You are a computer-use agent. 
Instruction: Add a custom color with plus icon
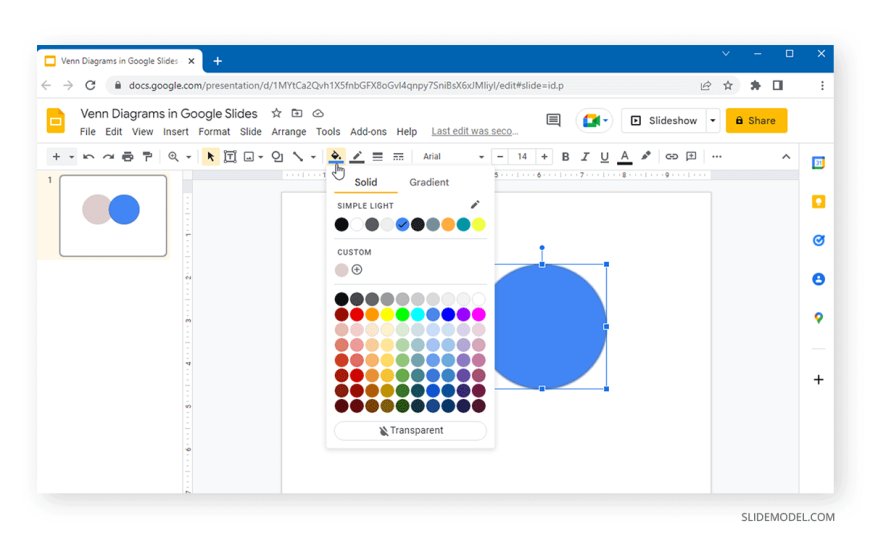357,270
